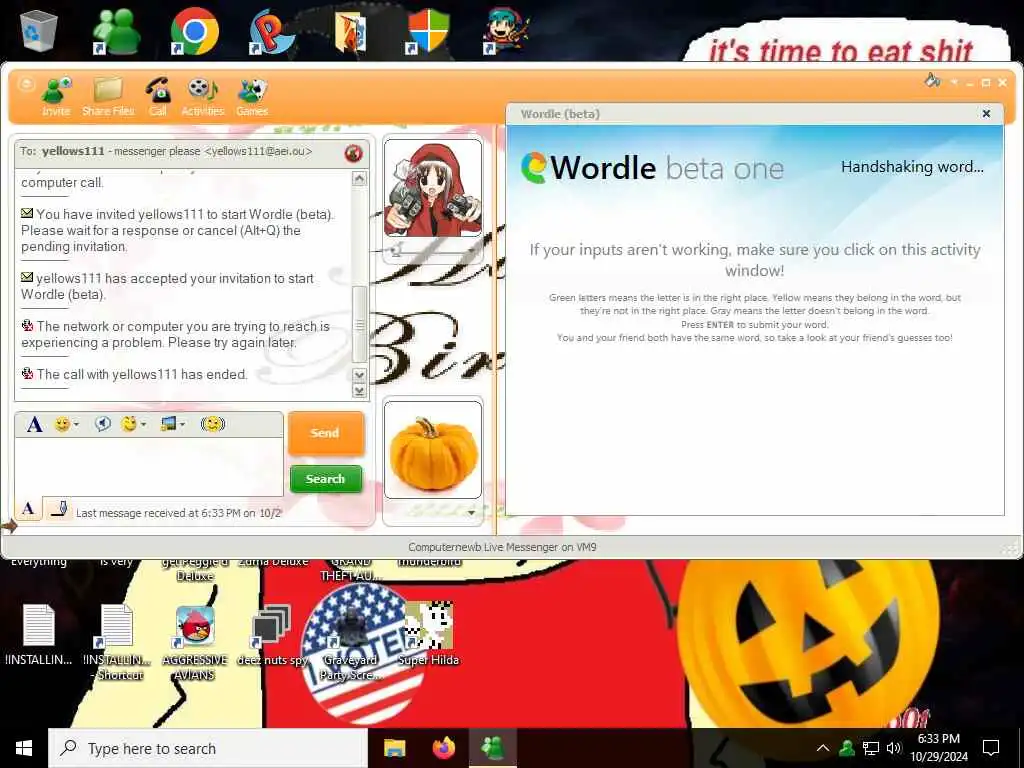Click the taskbar search box
The width and height of the screenshot is (1024, 768).
[x=208, y=748]
